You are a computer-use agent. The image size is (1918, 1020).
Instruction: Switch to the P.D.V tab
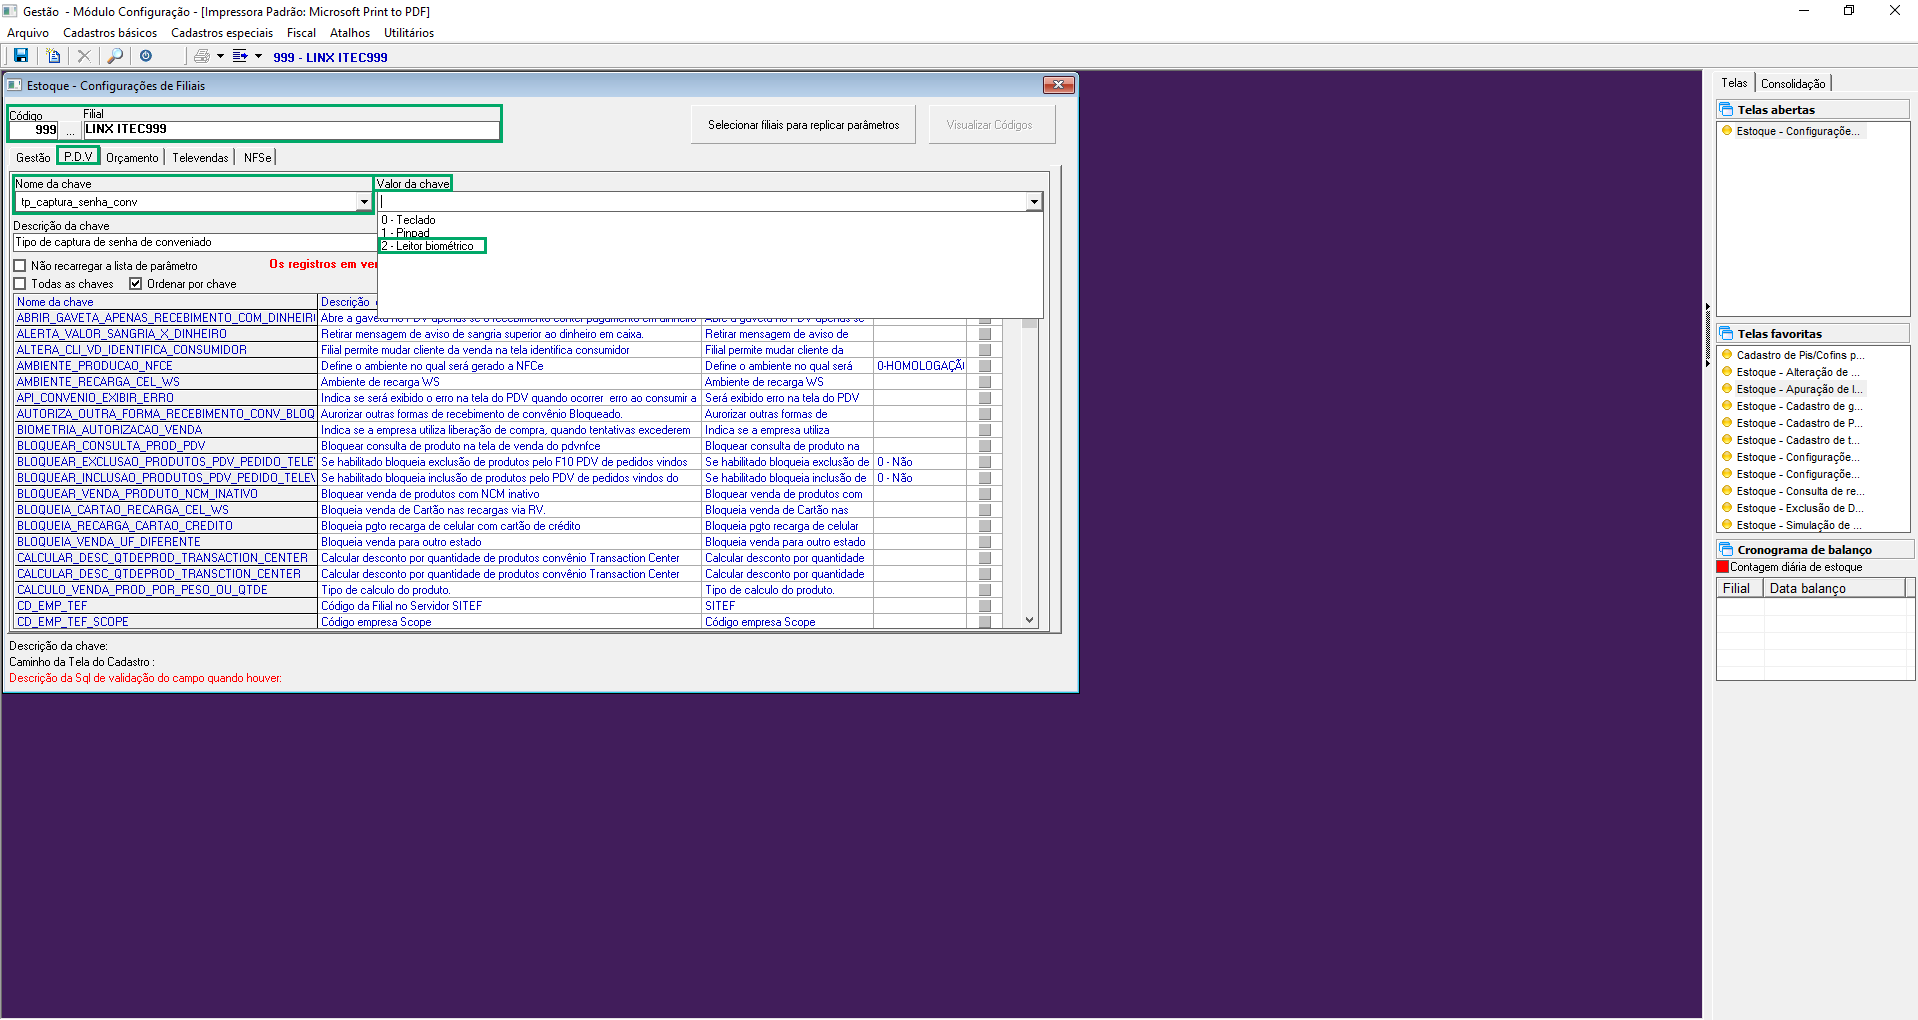(x=78, y=156)
